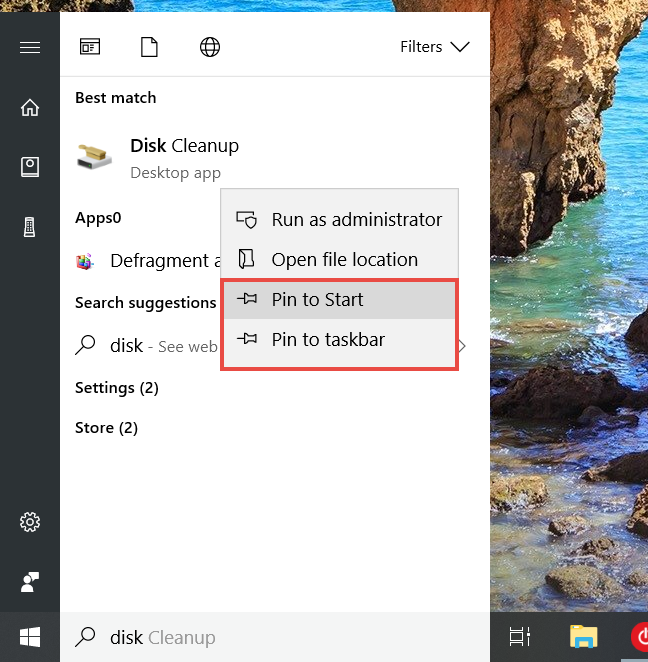Open Disk Cleanup best match result
The height and width of the screenshot is (662, 648).
point(275,157)
